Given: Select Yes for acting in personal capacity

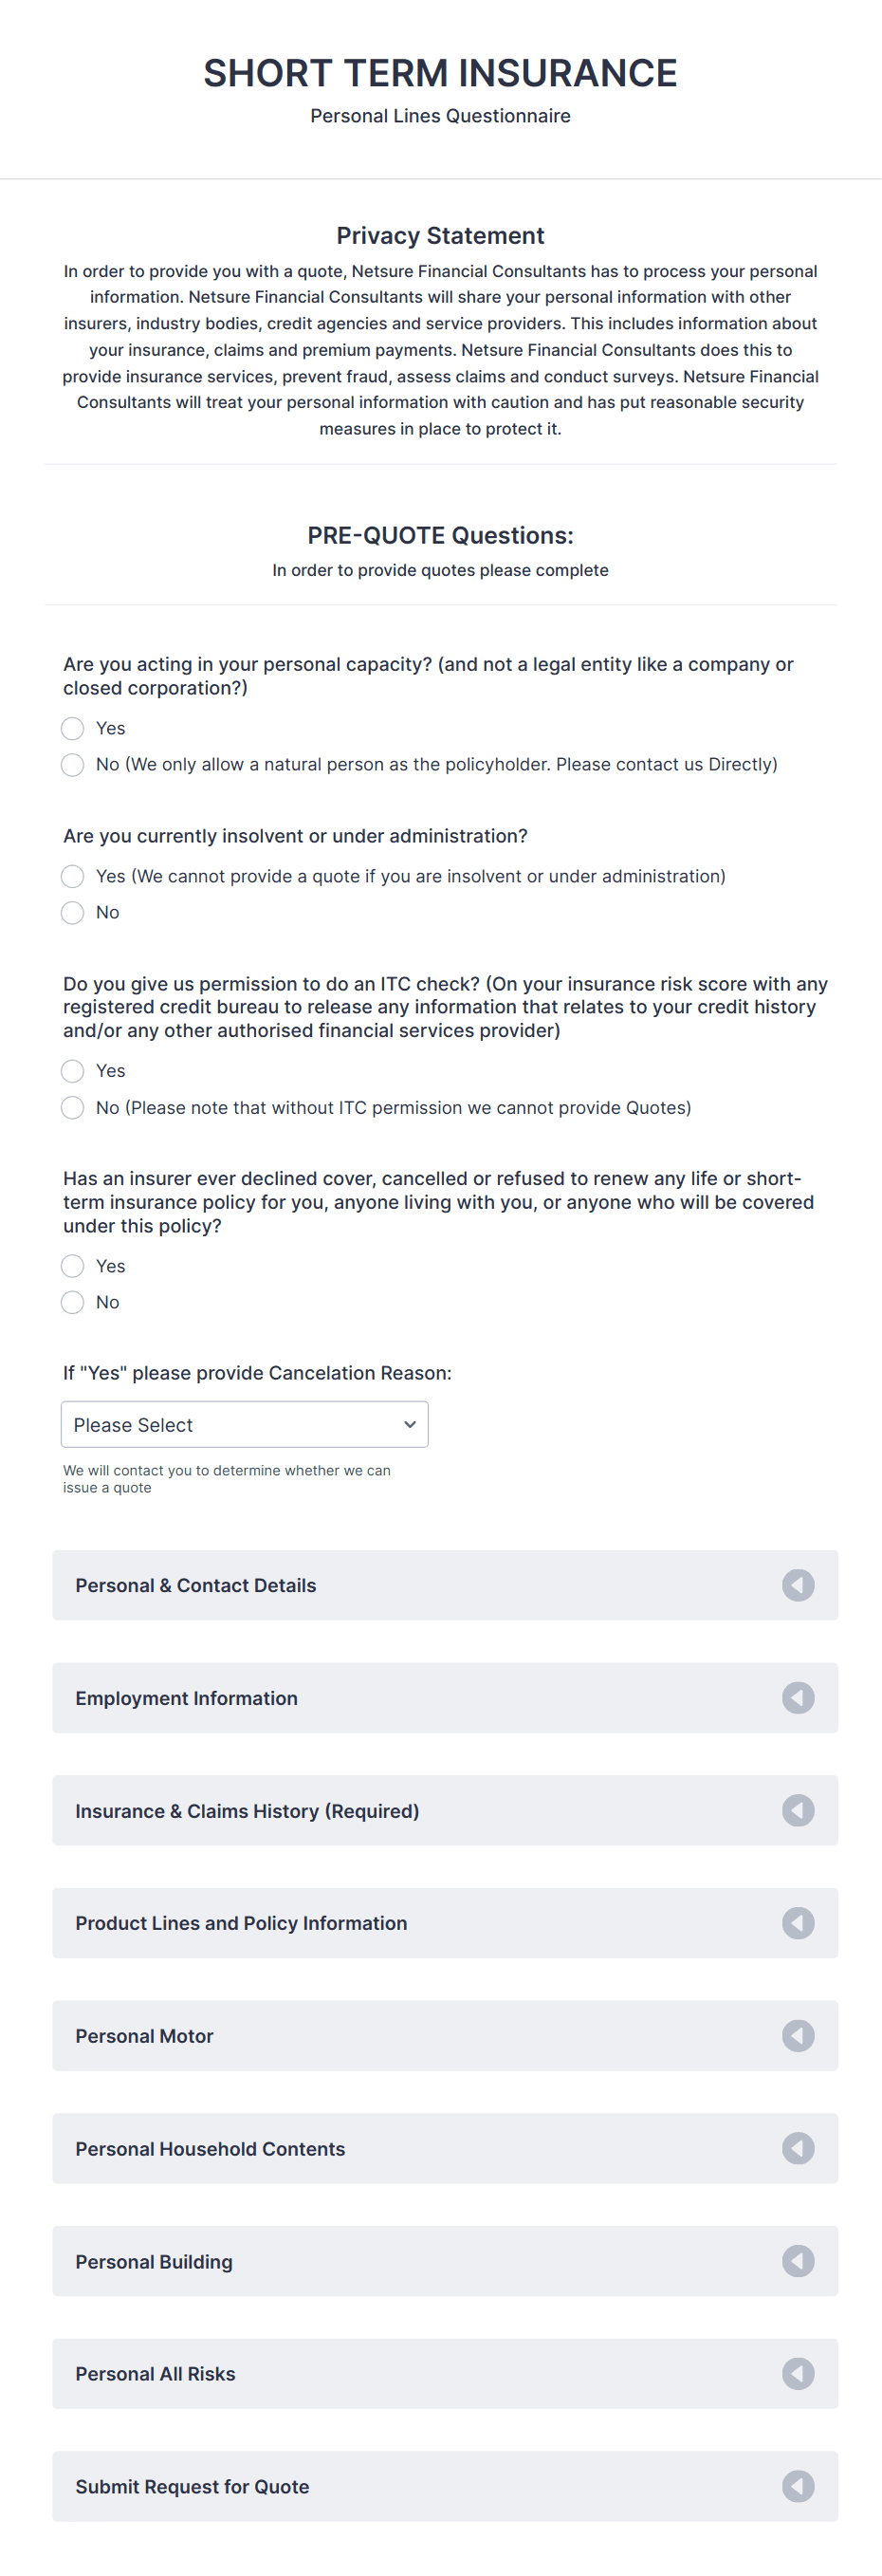Looking at the screenshot, I should 73,728.
